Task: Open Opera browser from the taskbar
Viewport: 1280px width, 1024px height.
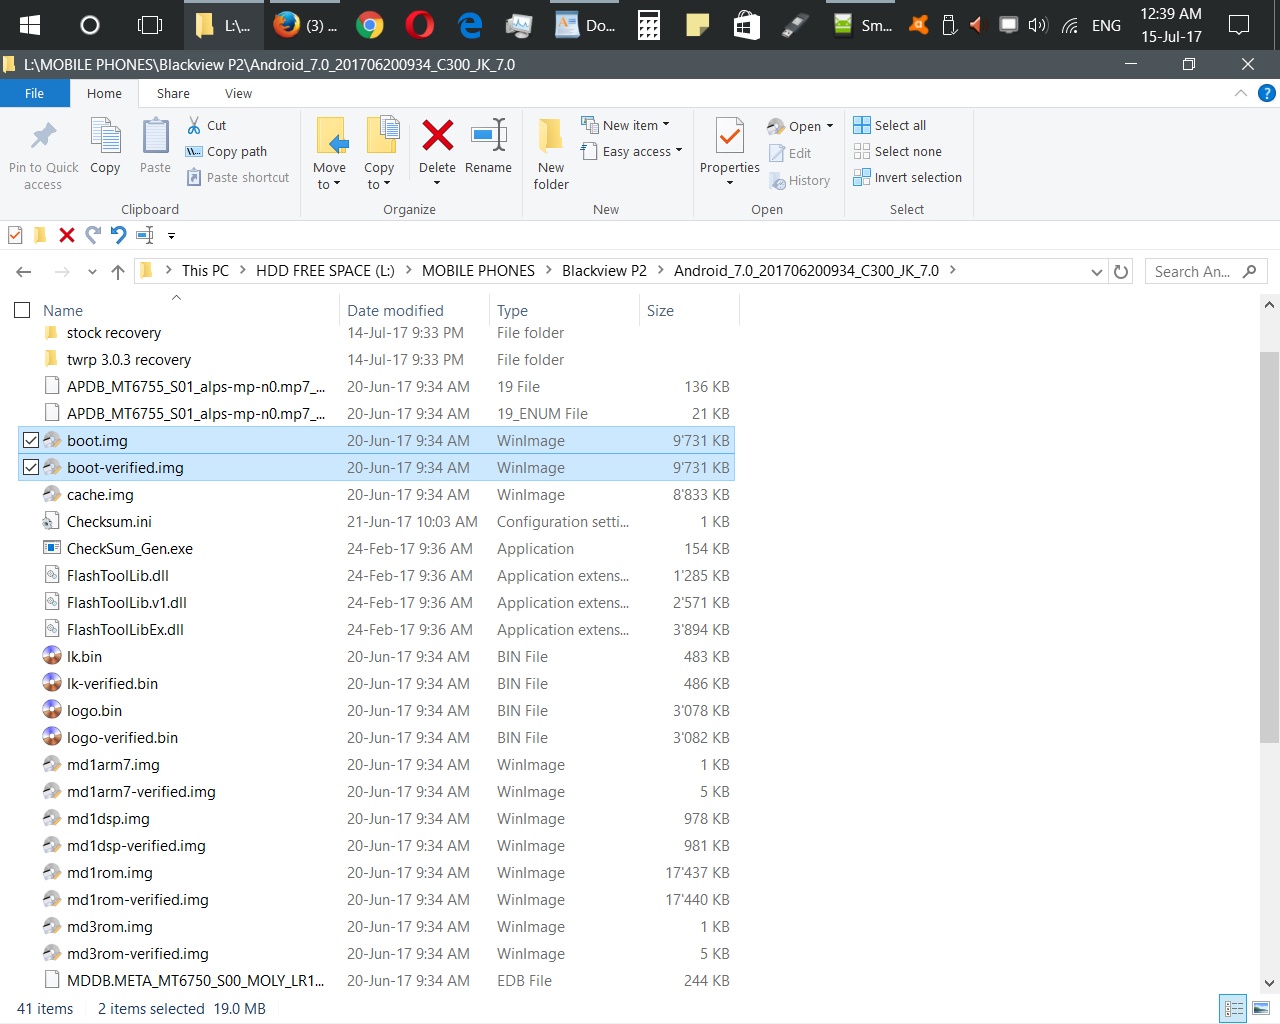Action: pyautogui.click(x=420, y=25)
